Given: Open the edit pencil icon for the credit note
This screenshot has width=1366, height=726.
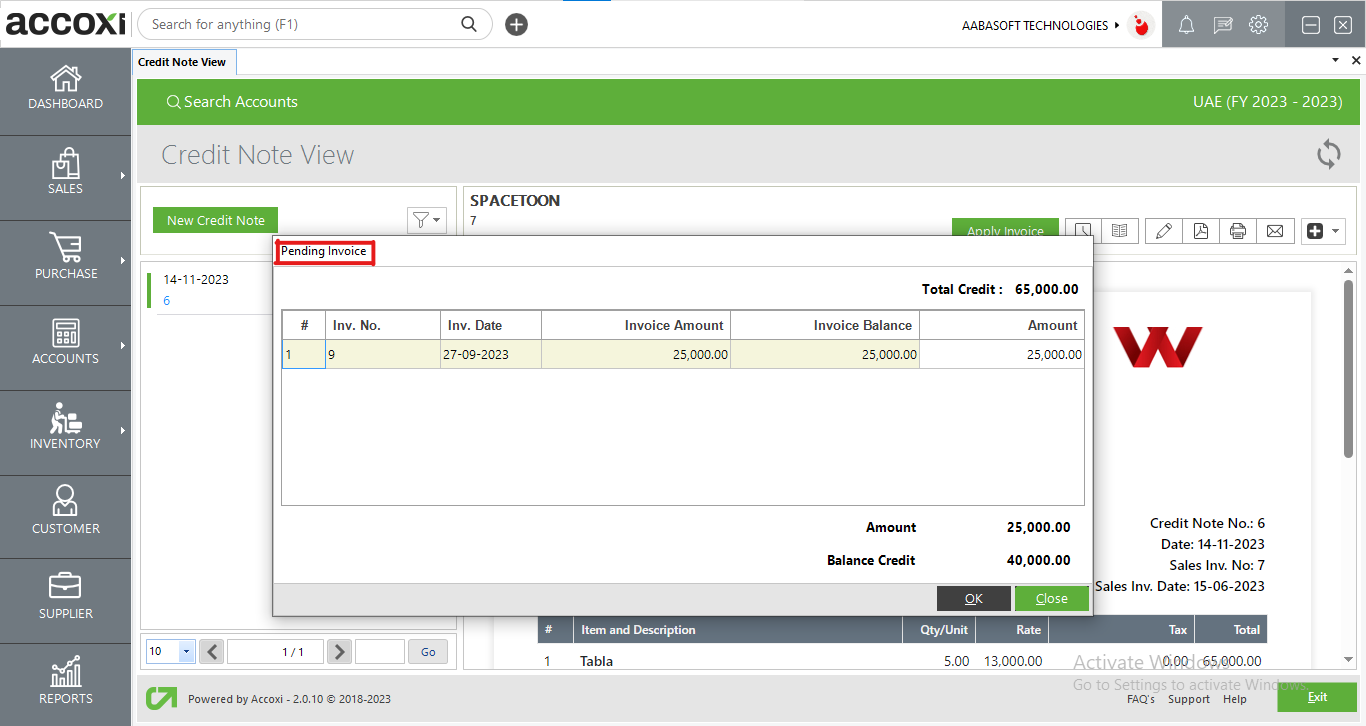Looking at the screenshot, I should click(1163, 231).
